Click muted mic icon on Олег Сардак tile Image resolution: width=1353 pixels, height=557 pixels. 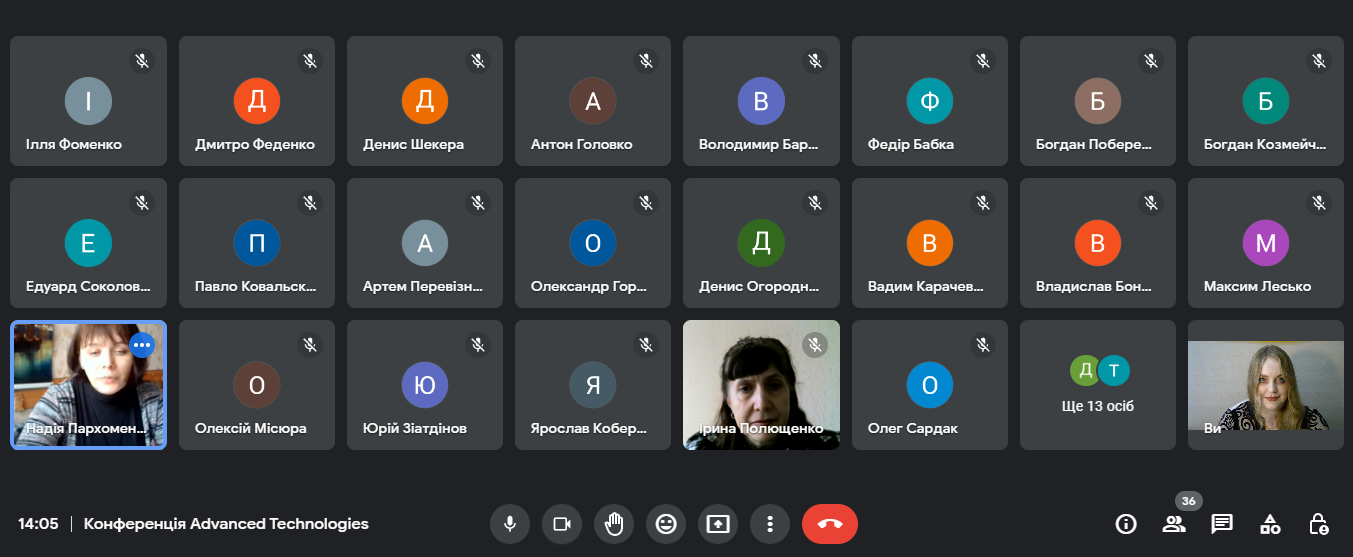coord(984,345)
